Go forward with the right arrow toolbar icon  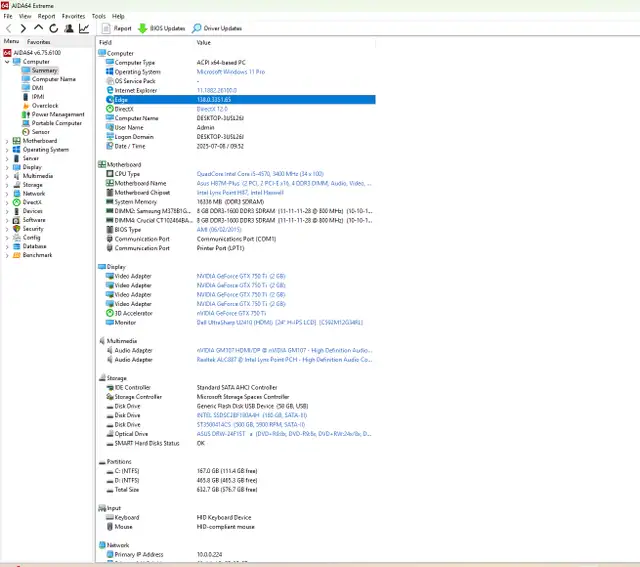pyautogui.click(x=23, y=28)
